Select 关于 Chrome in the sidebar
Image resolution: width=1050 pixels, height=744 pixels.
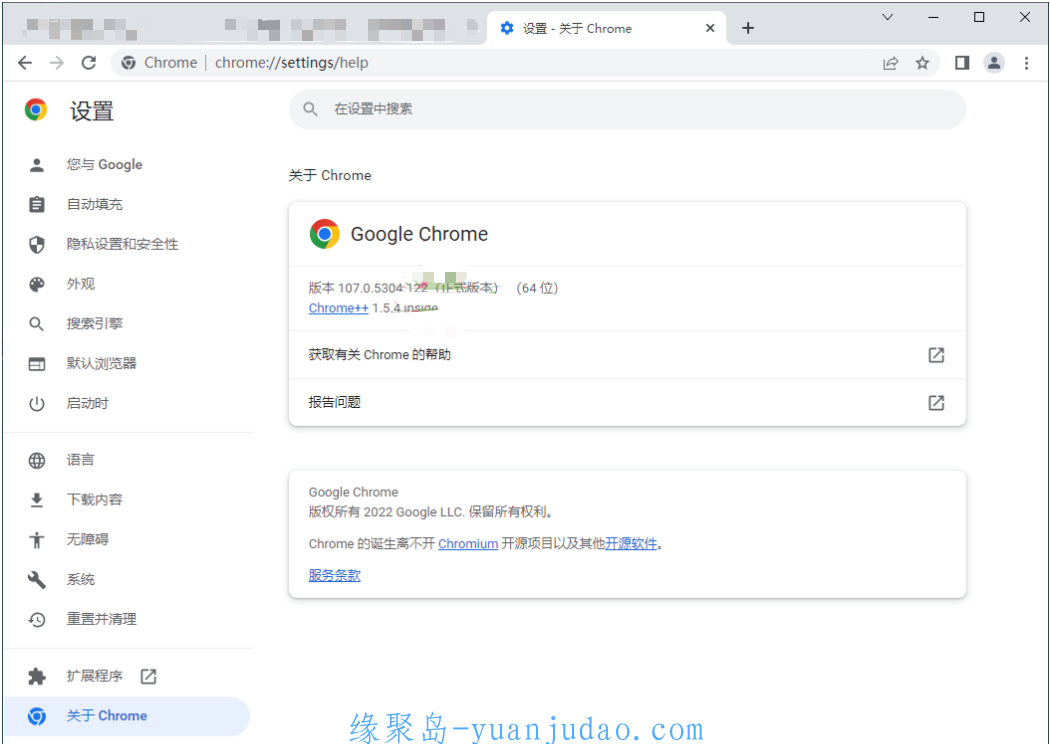[x=127, y=716]
